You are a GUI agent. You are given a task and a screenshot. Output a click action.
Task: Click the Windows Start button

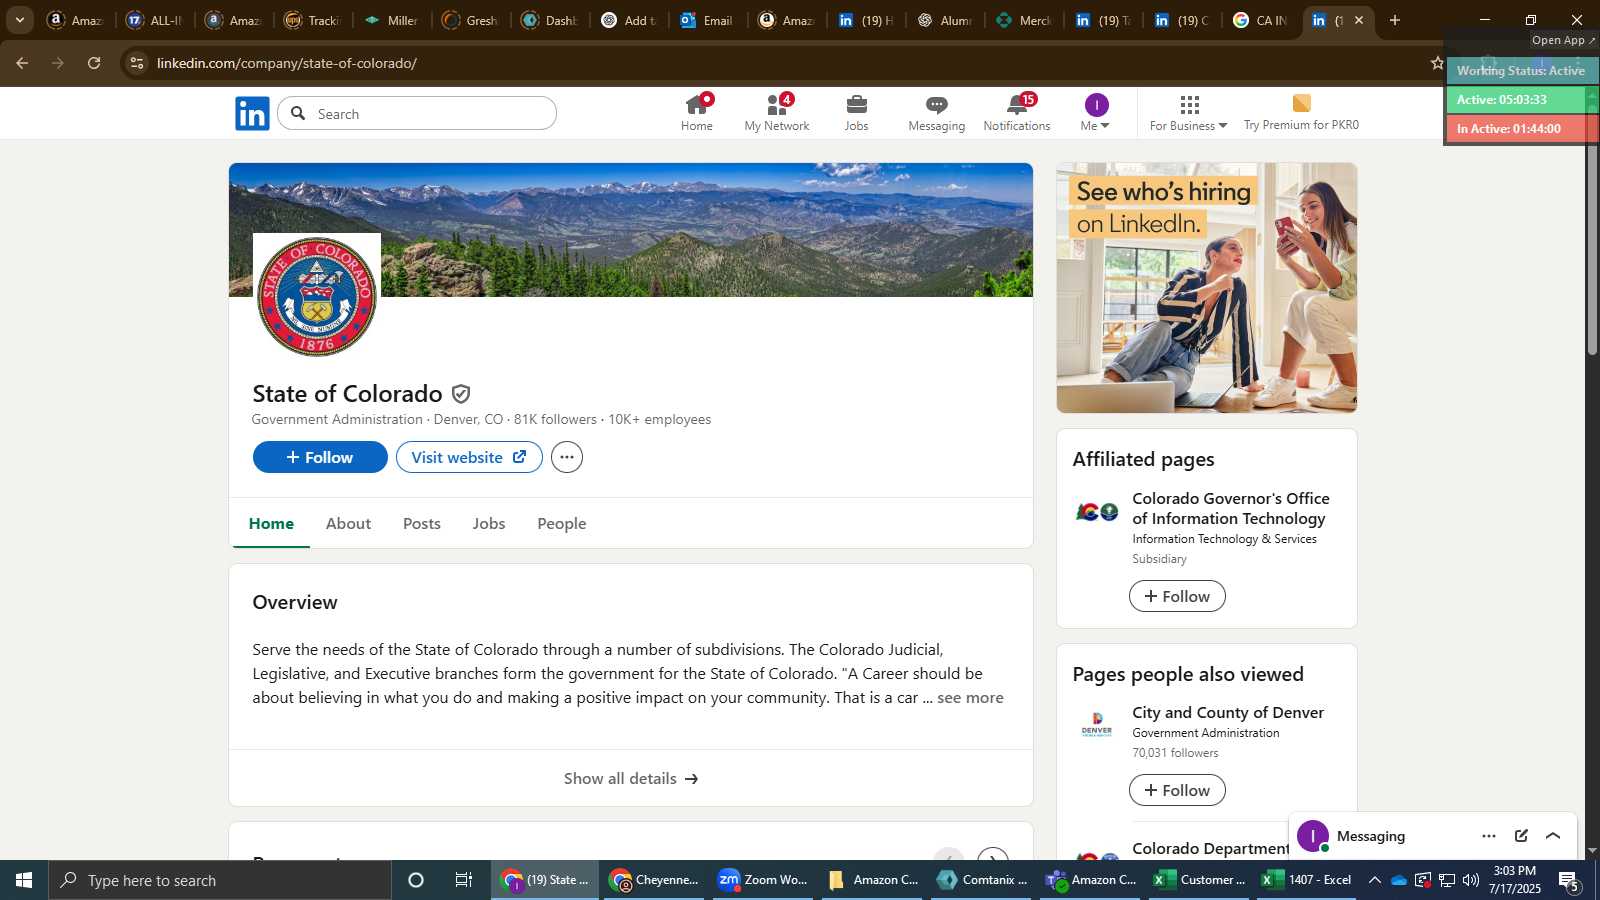pyautogui.click(x=24, y=880)
